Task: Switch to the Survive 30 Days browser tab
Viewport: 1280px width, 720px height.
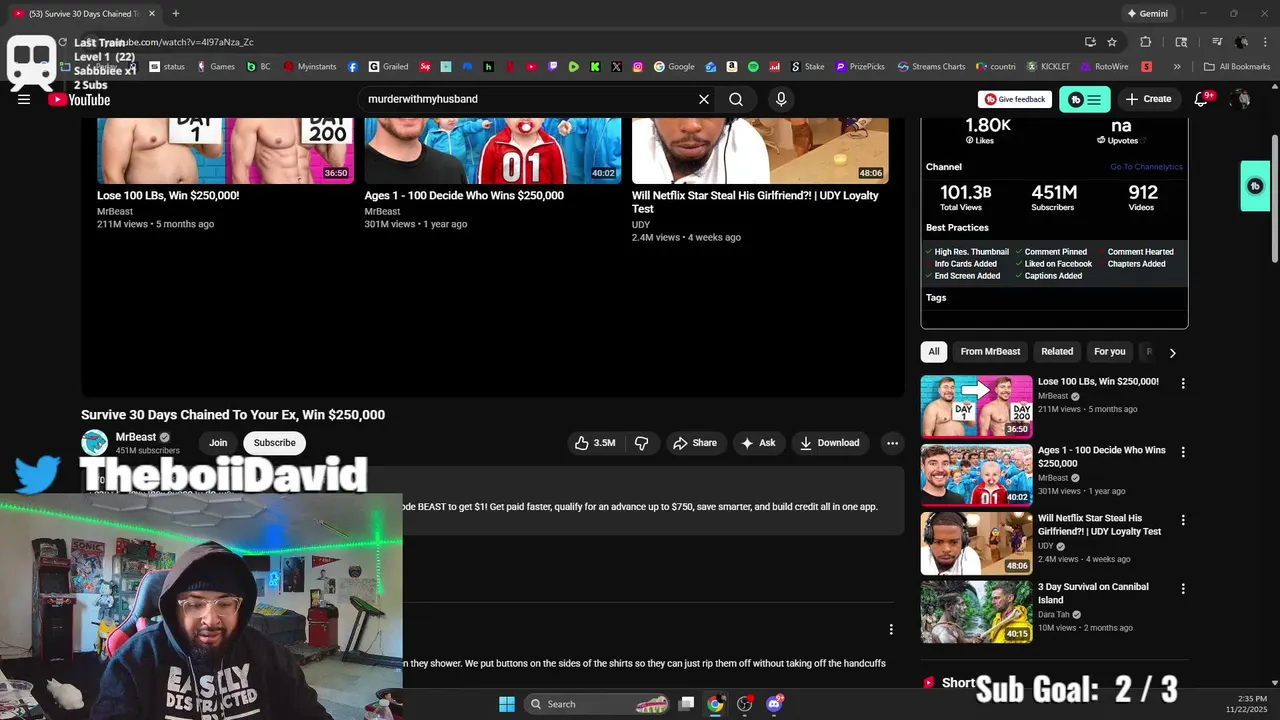Action: 82,13
